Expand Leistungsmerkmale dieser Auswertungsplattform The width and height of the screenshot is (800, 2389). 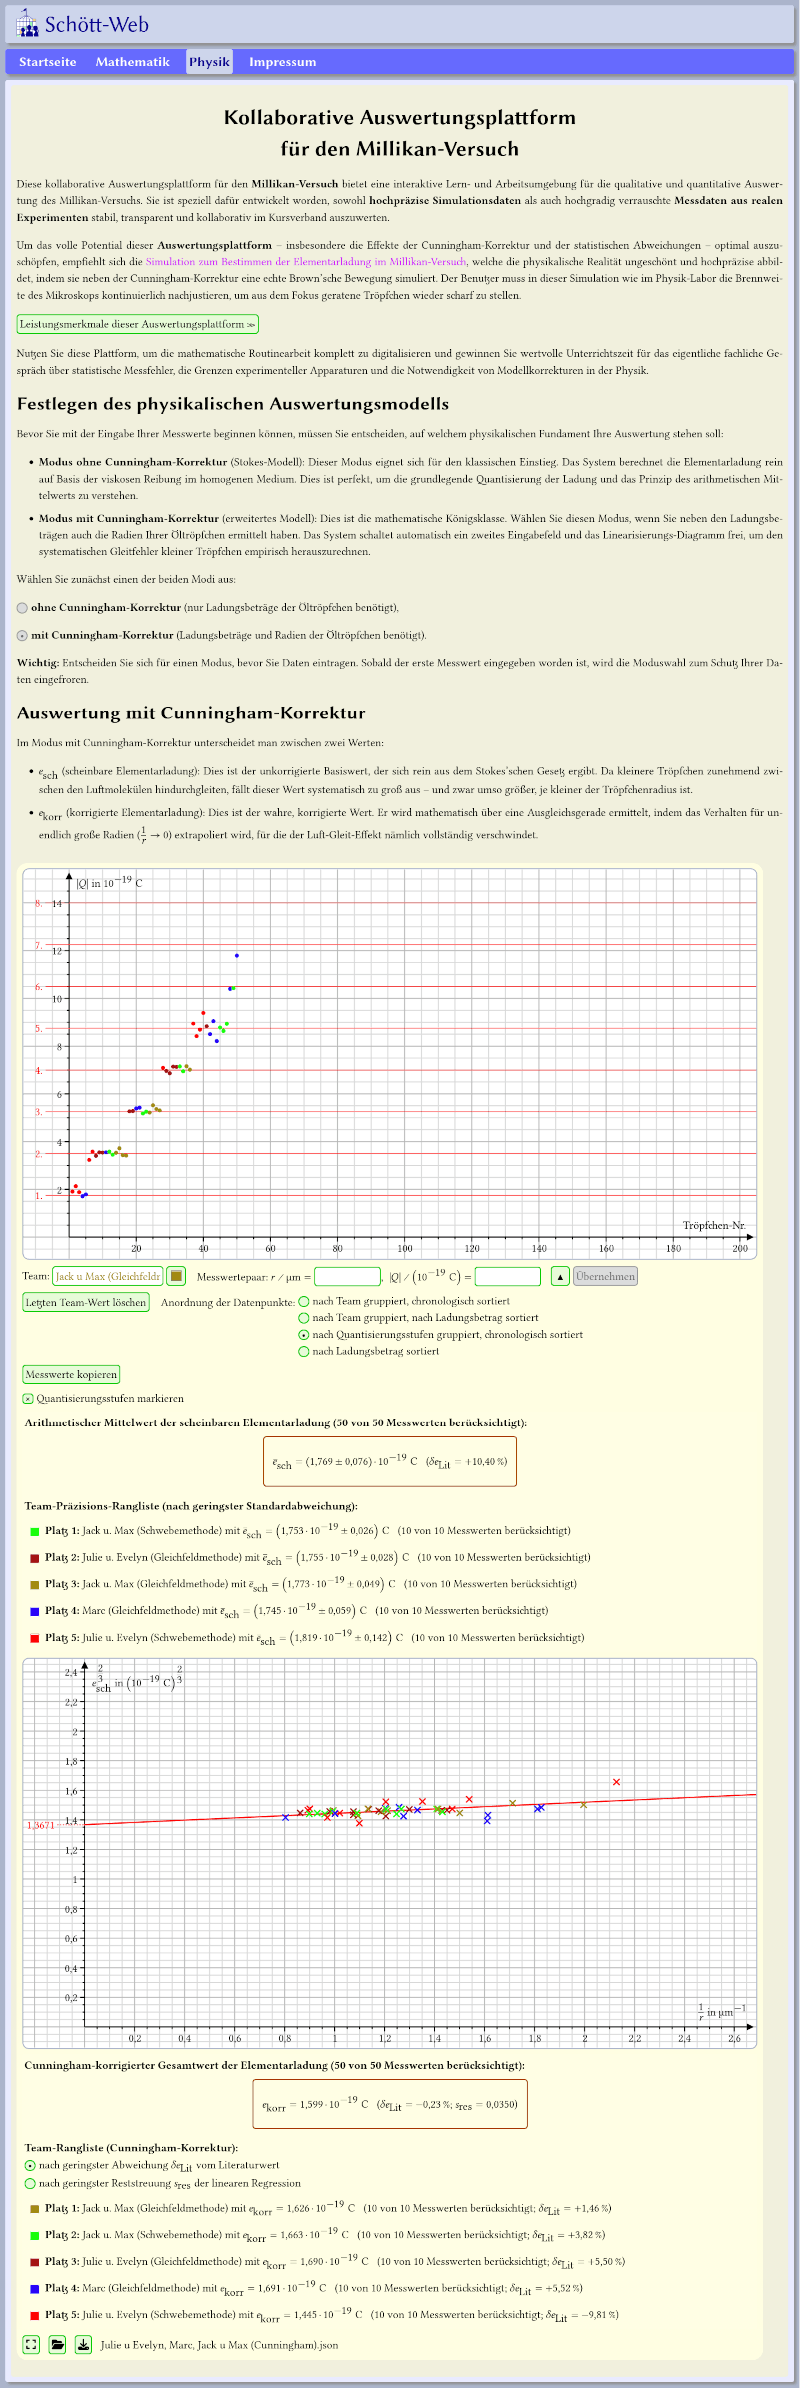pos(138,324)
